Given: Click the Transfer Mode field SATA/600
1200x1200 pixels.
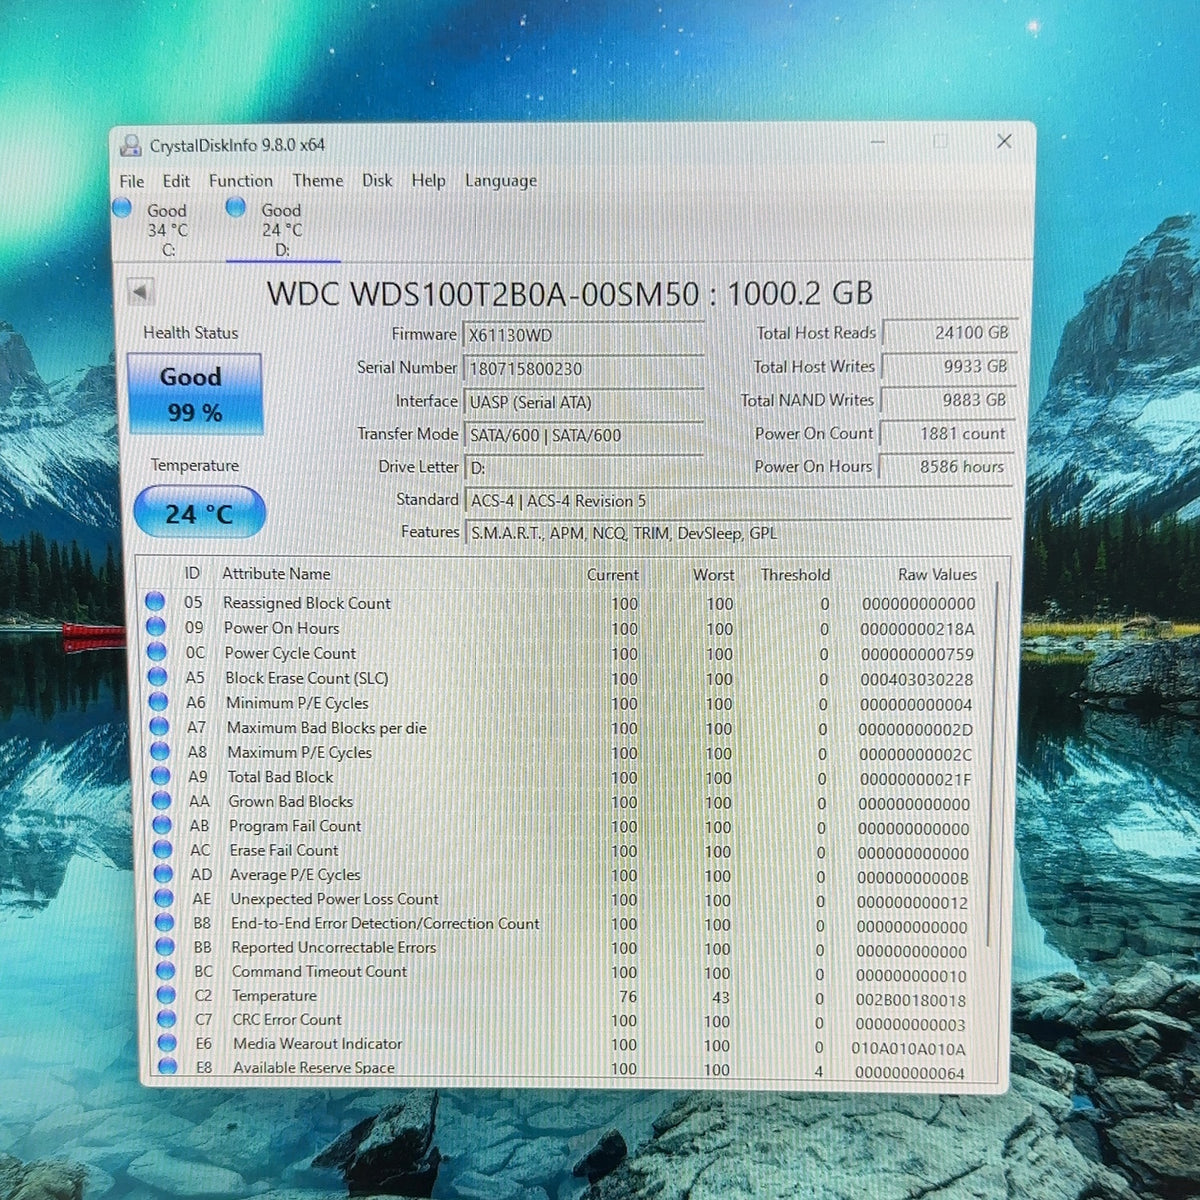Looking at the screenshot, I should tap(584, 435).
